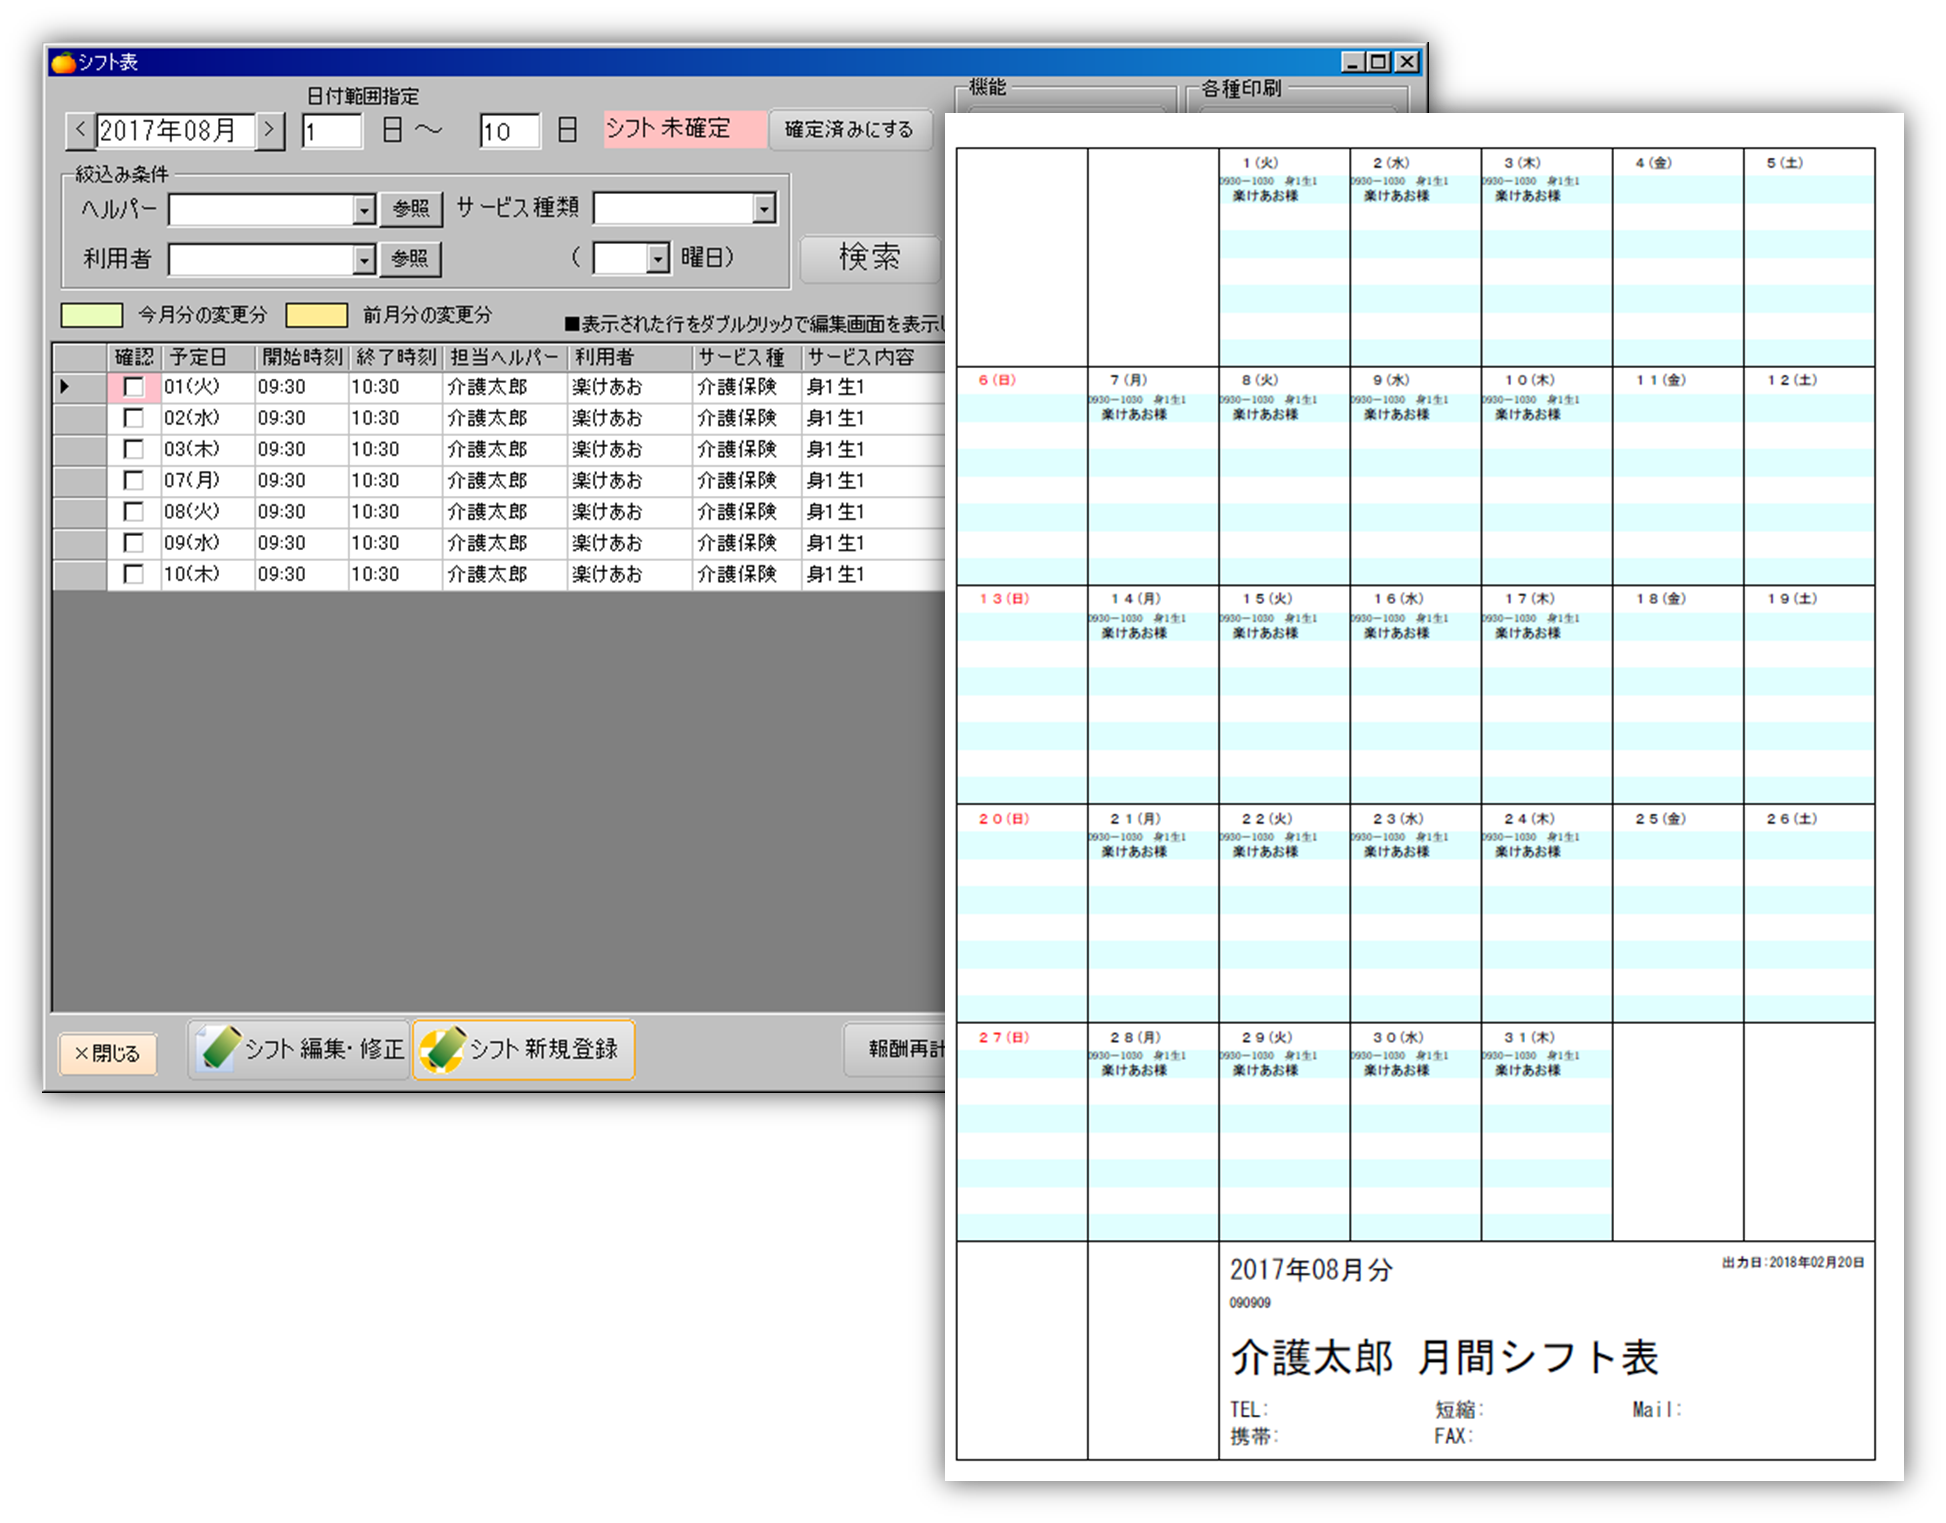Select the row indicator arrow for 01(火)

66,387
